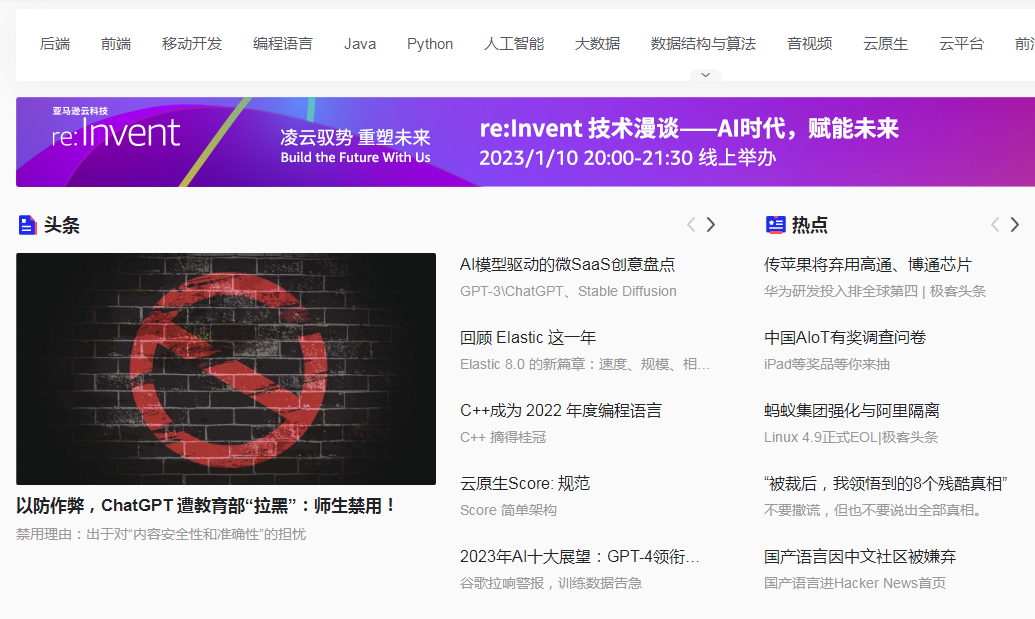Click the 热点 section news icon
Screen dimensions: 1035x619
(x=775, y=225)
